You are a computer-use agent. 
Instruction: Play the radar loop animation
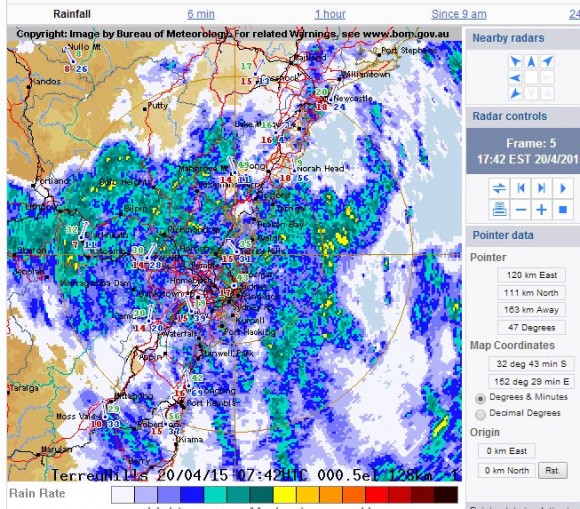[563, 188]
